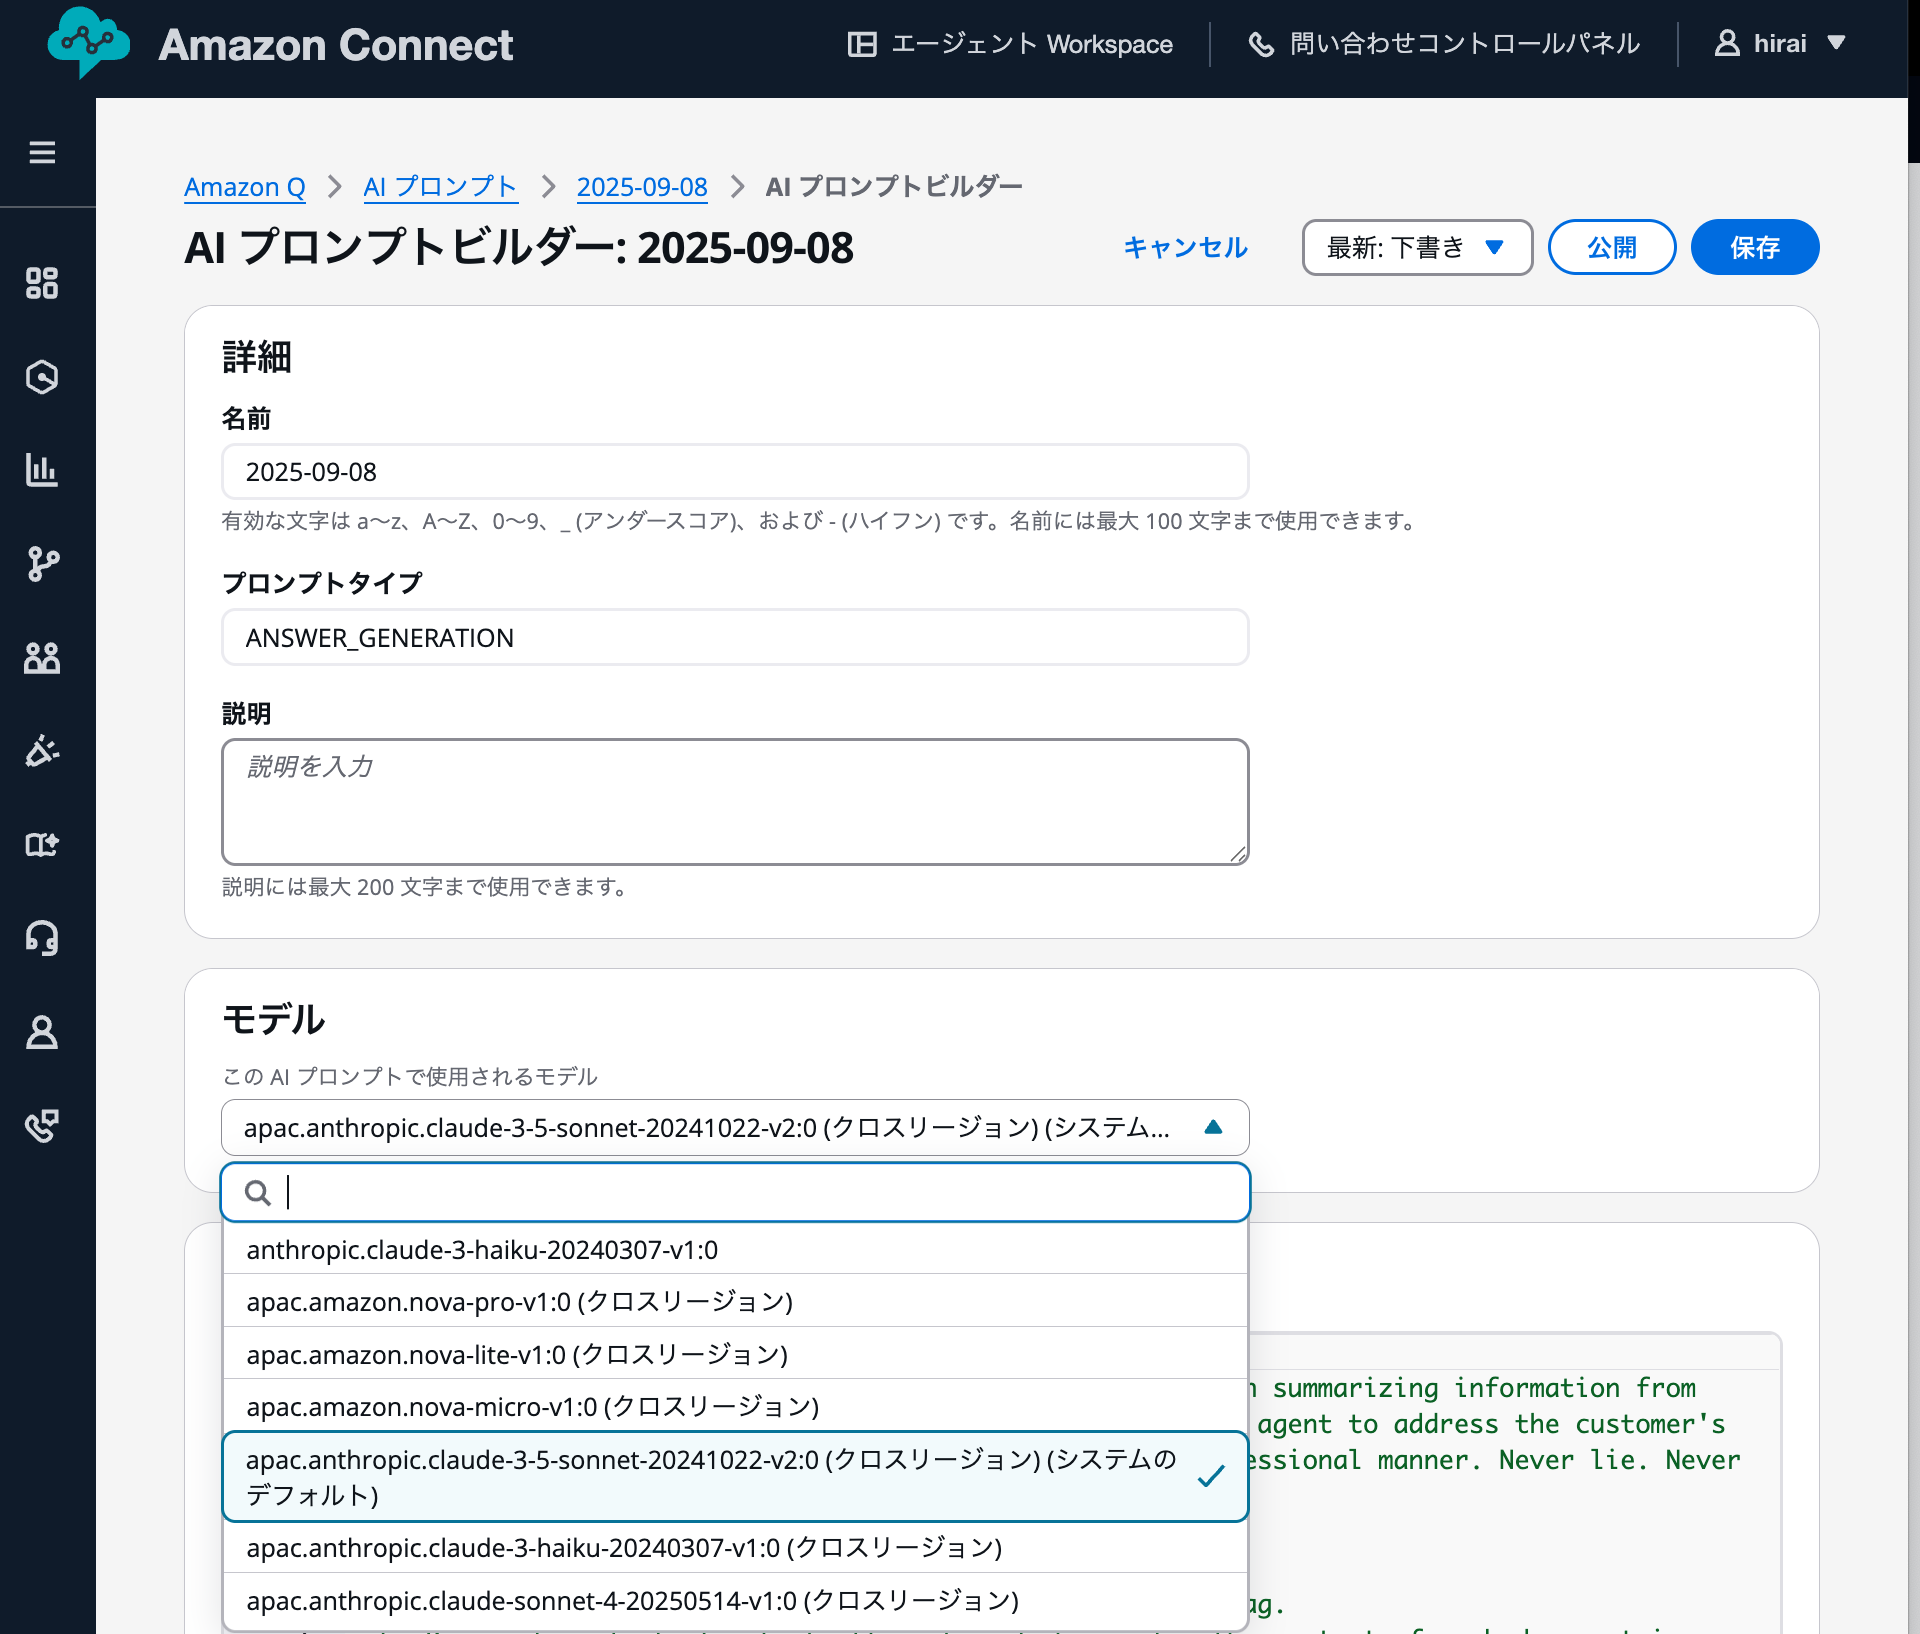The width and height of the screenshot is (1920, 1634).
Task: Click the Amazon Connect cloud logo
Action: click(88, 42)
